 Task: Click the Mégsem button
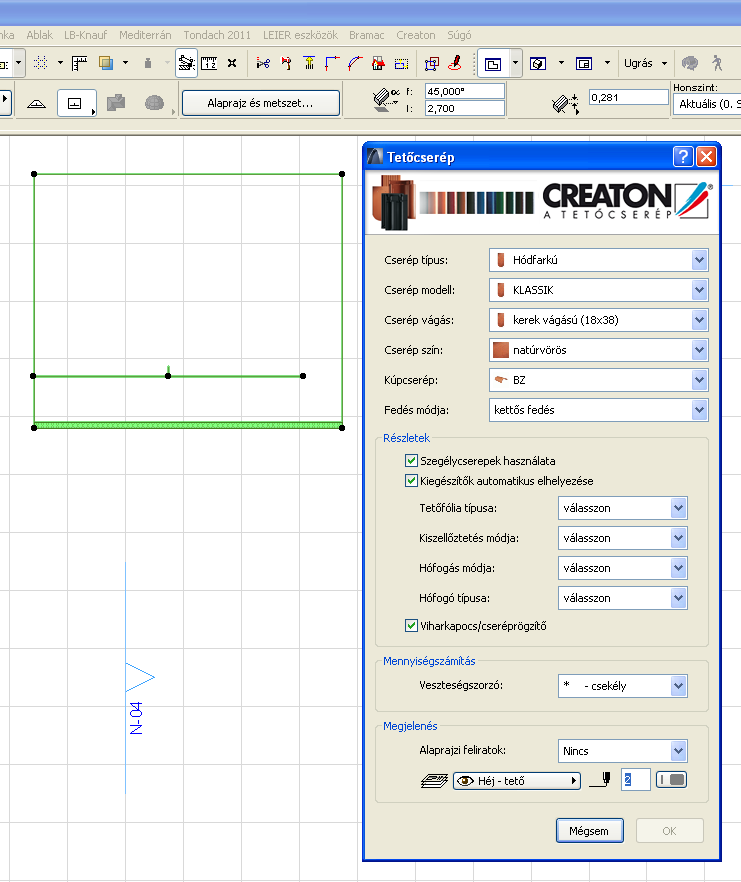pos(589,831)
